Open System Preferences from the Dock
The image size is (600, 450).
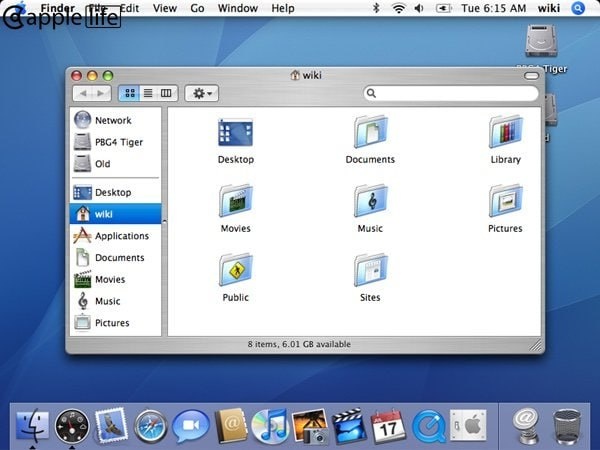[x=468, y=426]
